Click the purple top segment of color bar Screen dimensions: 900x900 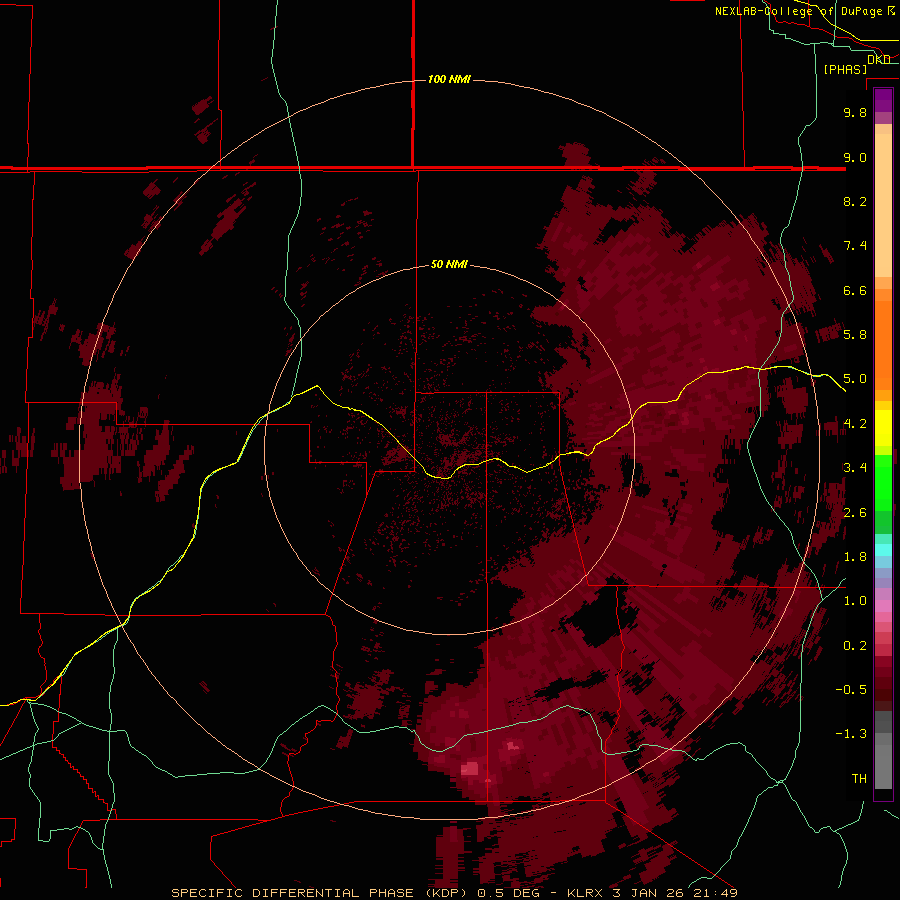pos(883,100)
